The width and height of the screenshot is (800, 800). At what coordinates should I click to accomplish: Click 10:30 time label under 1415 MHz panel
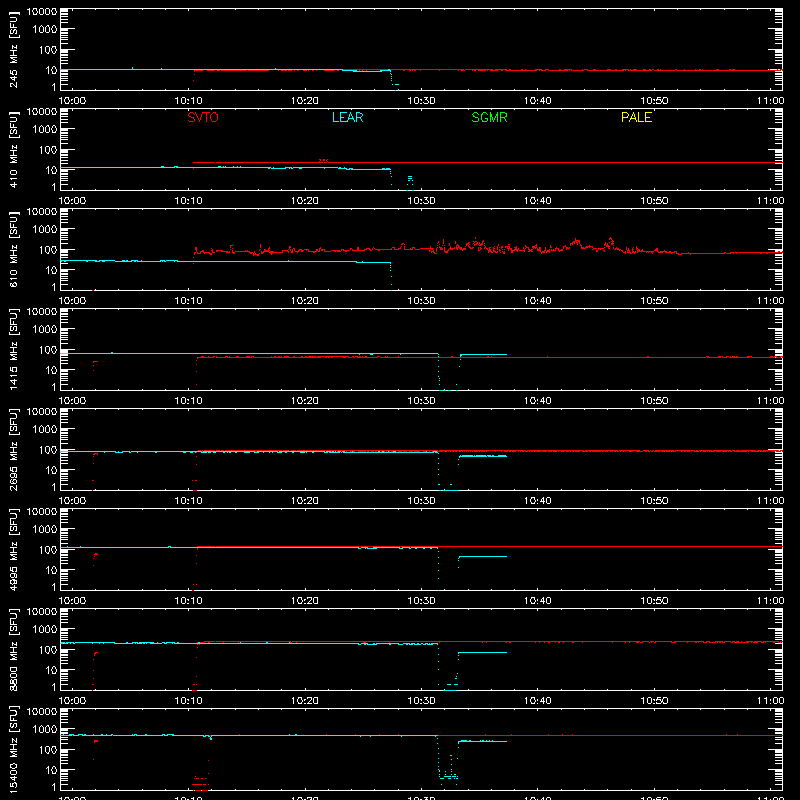[x=421, y=401]
